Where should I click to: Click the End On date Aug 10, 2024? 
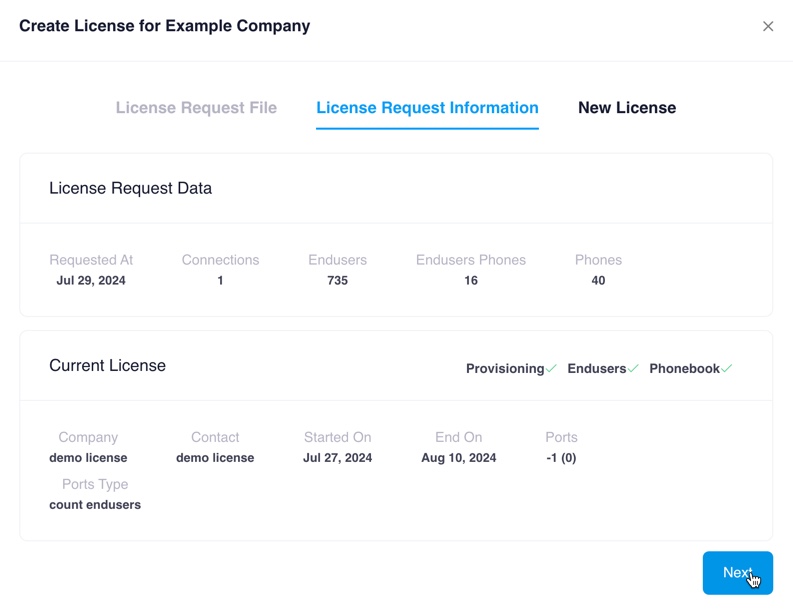pos(458,458)
